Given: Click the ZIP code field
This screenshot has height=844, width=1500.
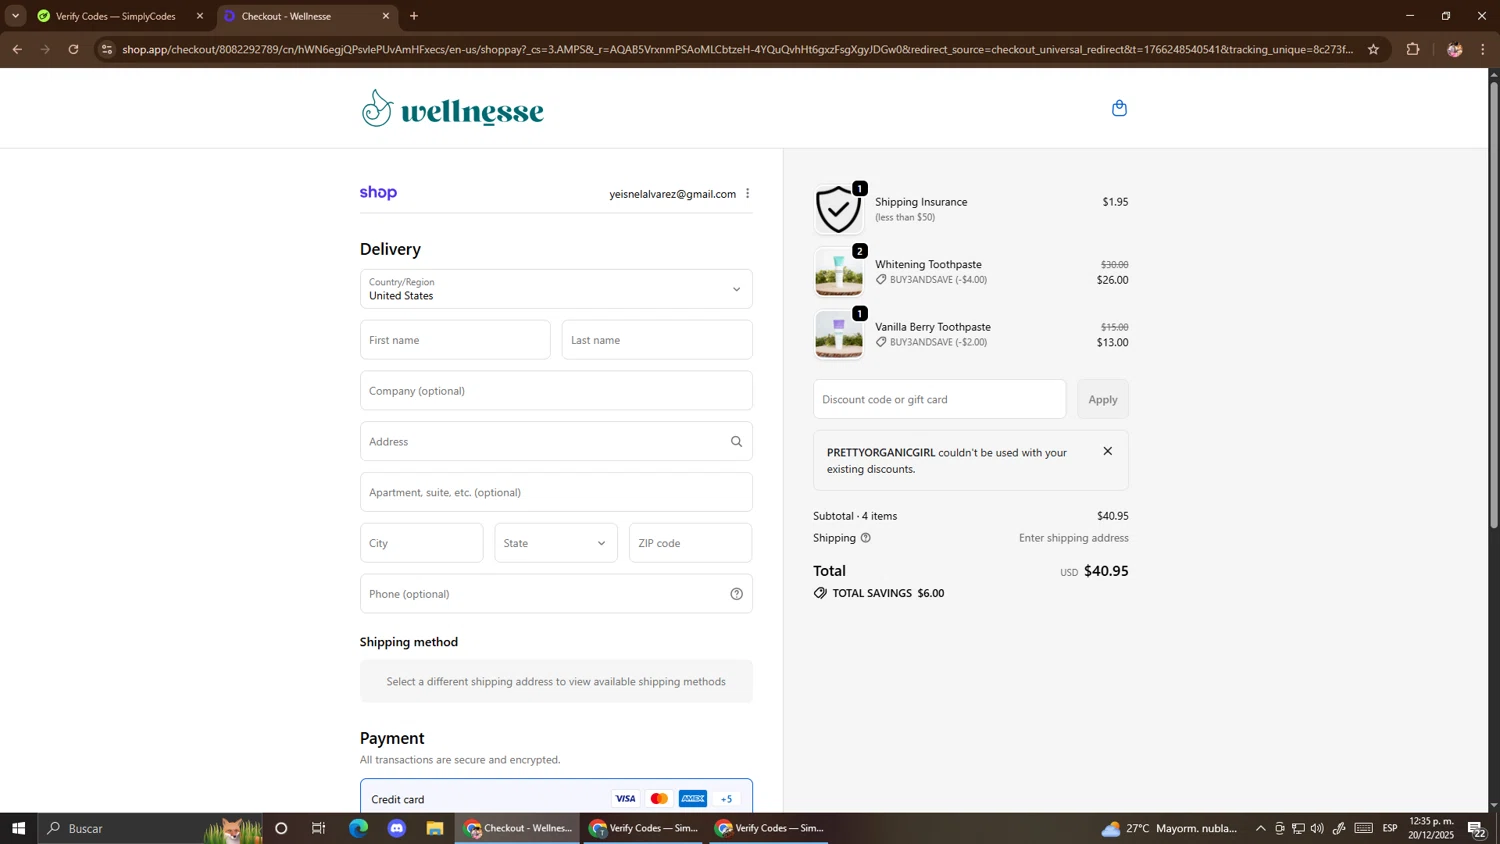Looking at the screenshot, I should (690, 543).
